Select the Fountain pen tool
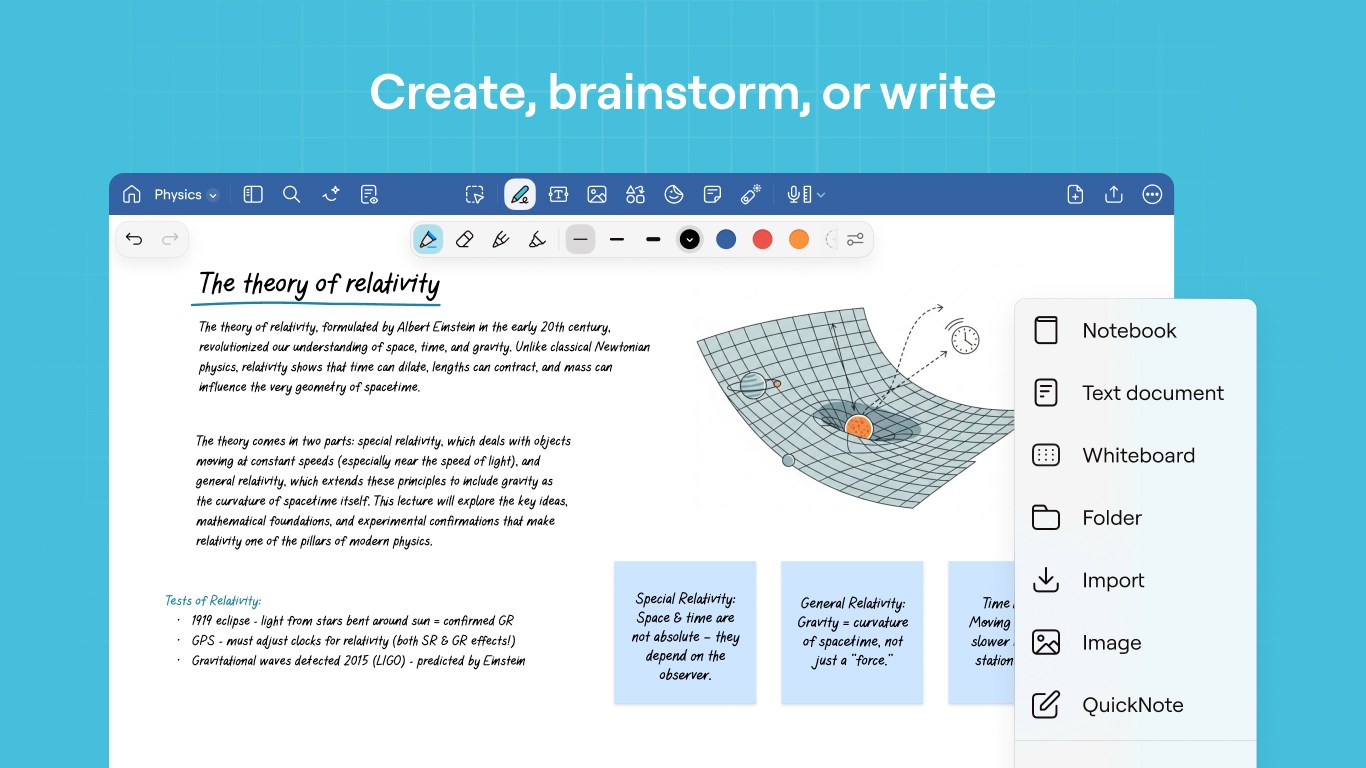This screenshot has width=1366, height=768. [x=500, y=239]
